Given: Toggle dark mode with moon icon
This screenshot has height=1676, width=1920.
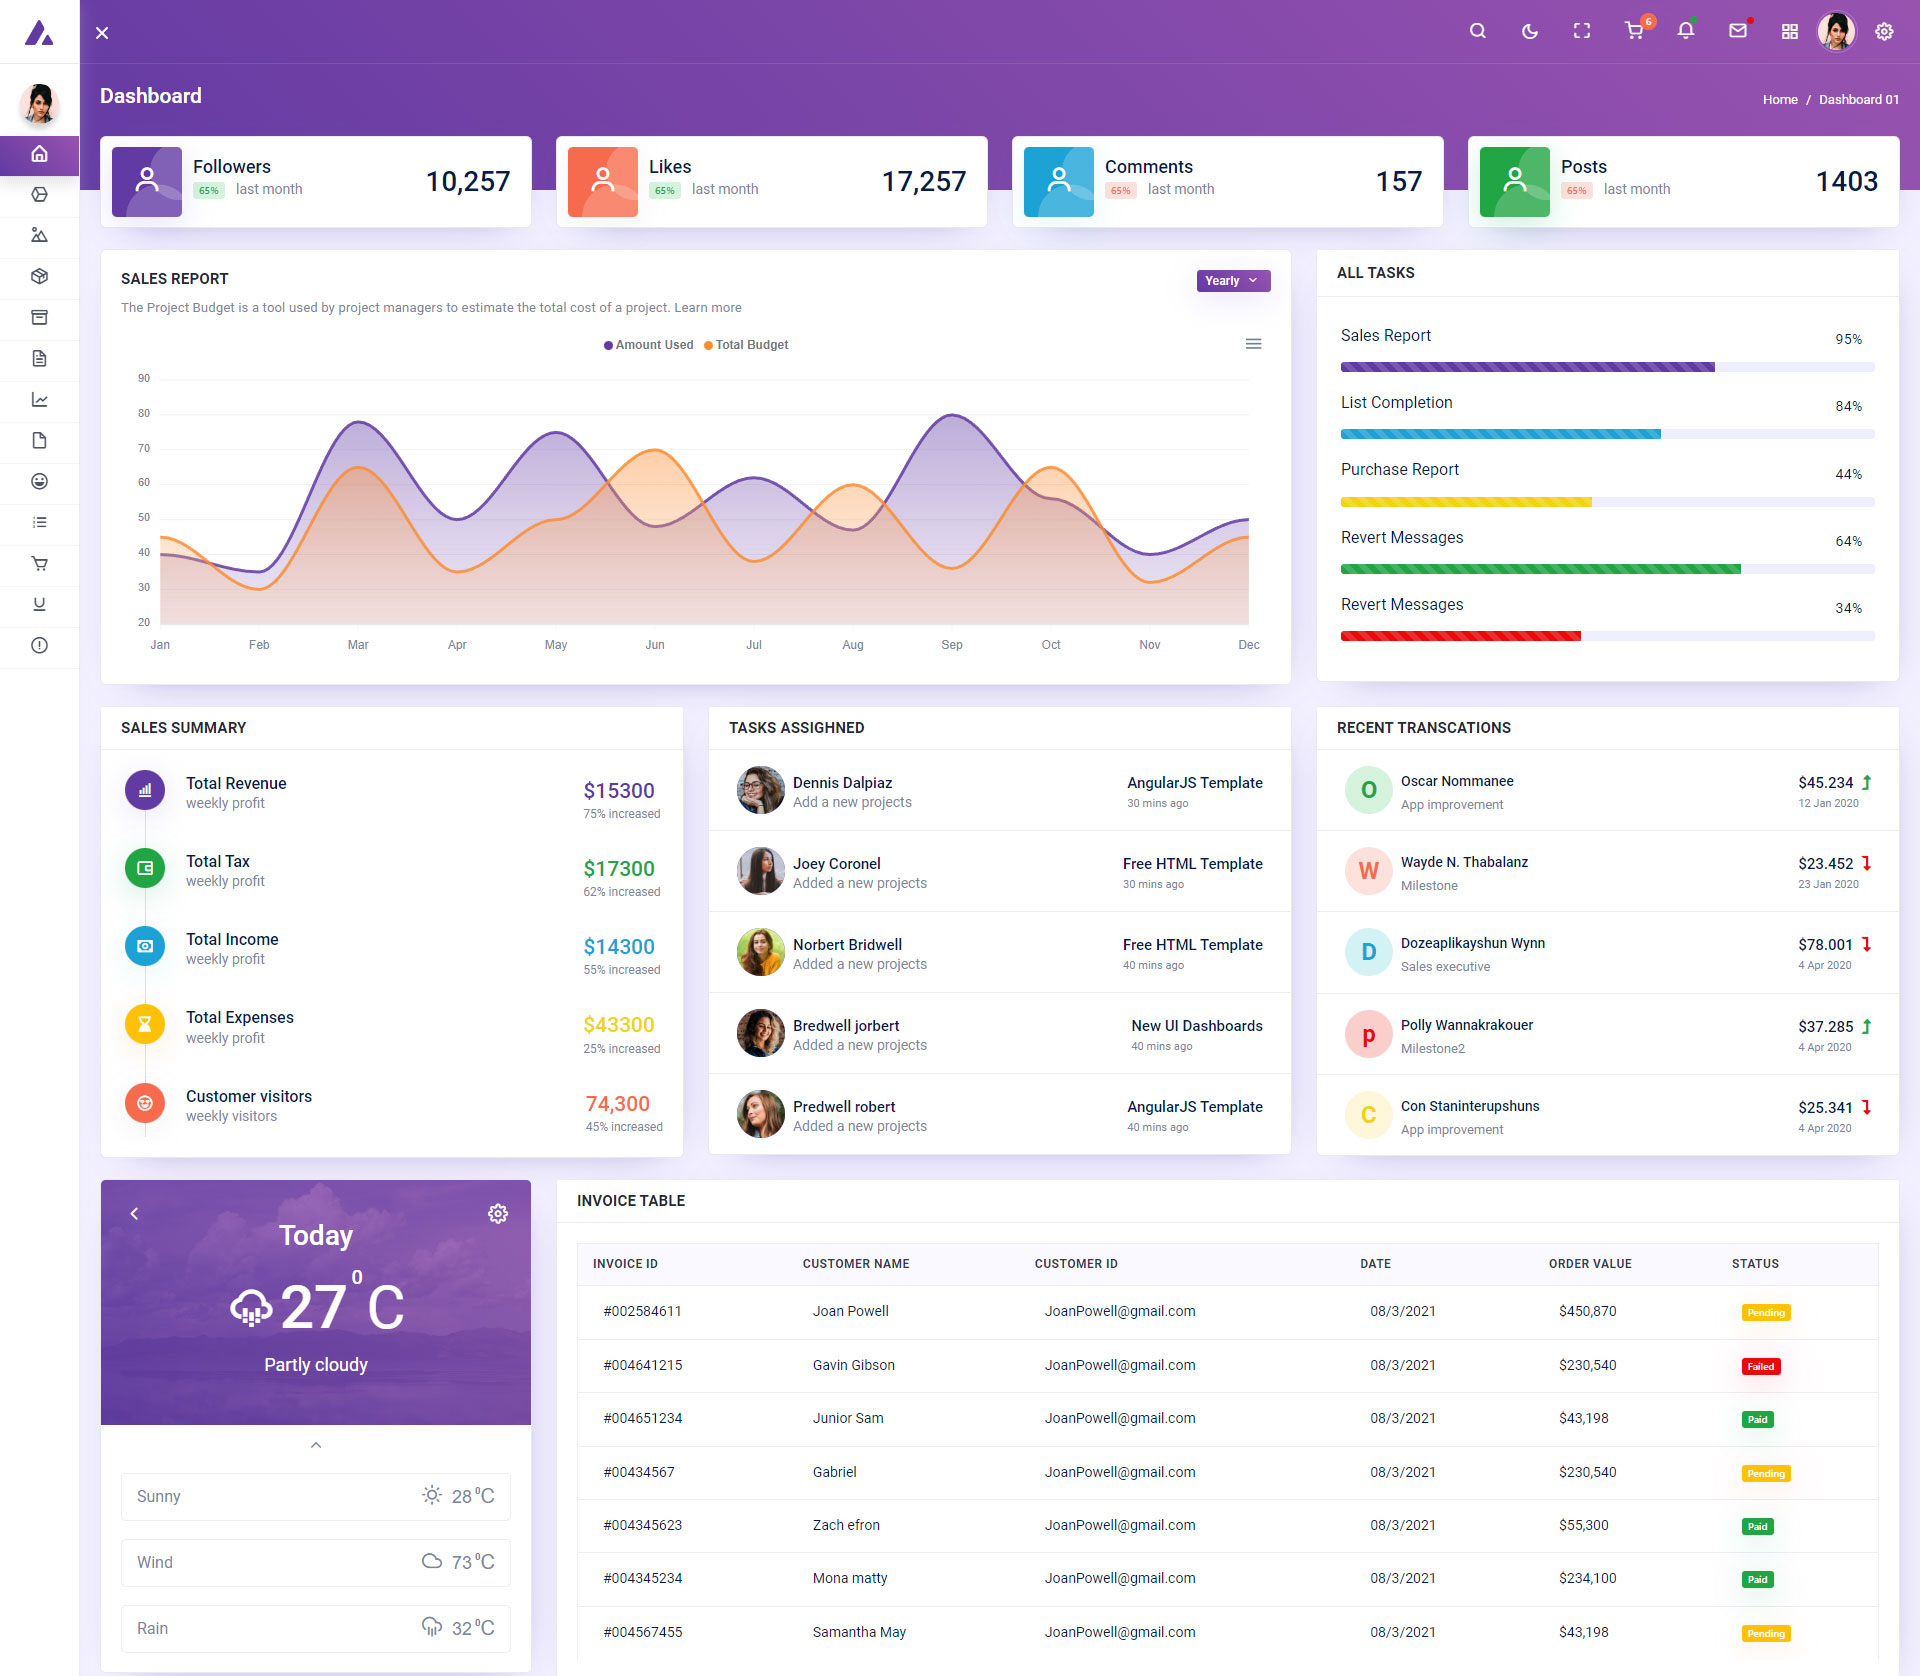Looking at the screenshot, I should pyautogui.click(x=1529, y=31).
